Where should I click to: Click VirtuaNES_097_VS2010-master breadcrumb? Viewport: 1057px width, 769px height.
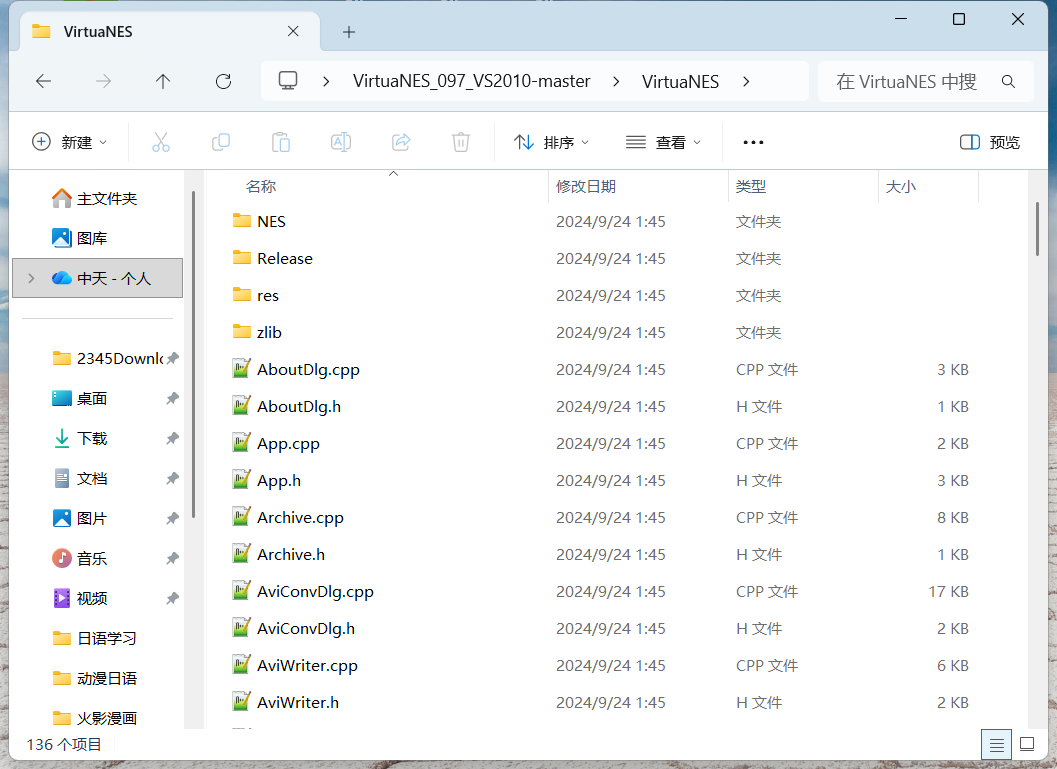(x=471, y=82)
